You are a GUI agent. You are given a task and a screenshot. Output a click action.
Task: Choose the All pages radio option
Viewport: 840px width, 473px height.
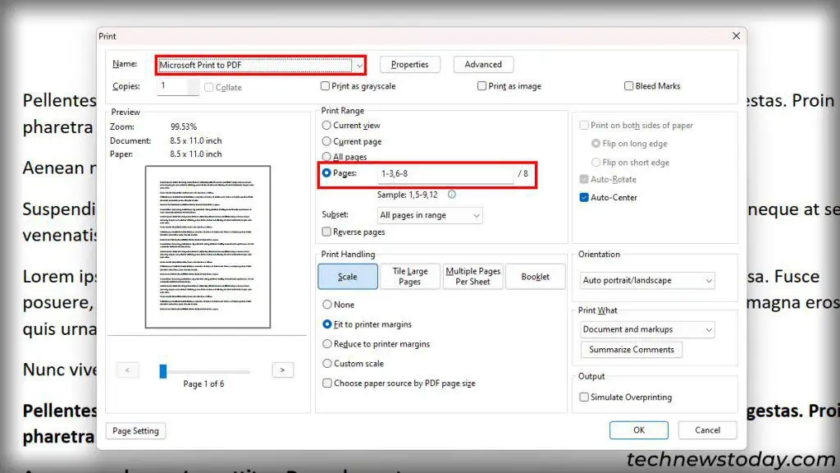326,157
